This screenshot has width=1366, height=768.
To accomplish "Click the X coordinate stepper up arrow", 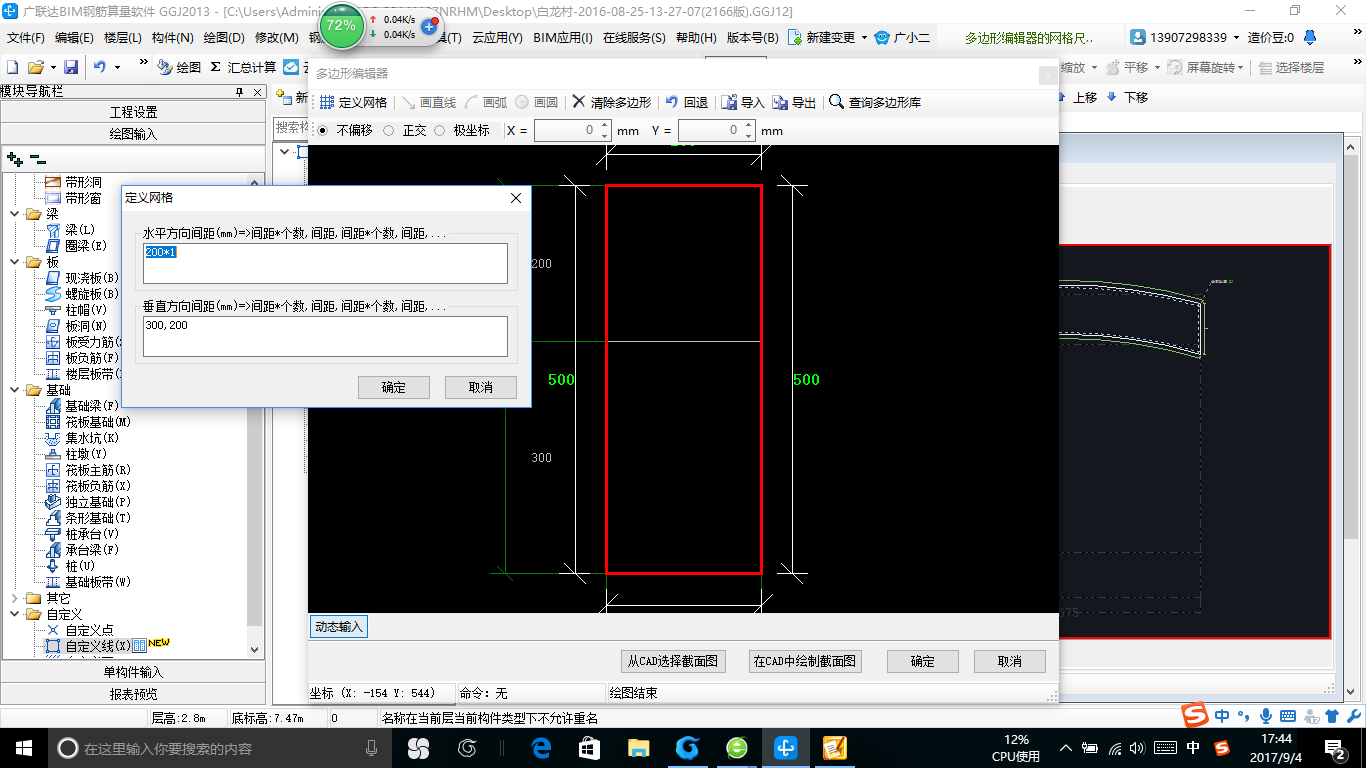I will 604,126.
